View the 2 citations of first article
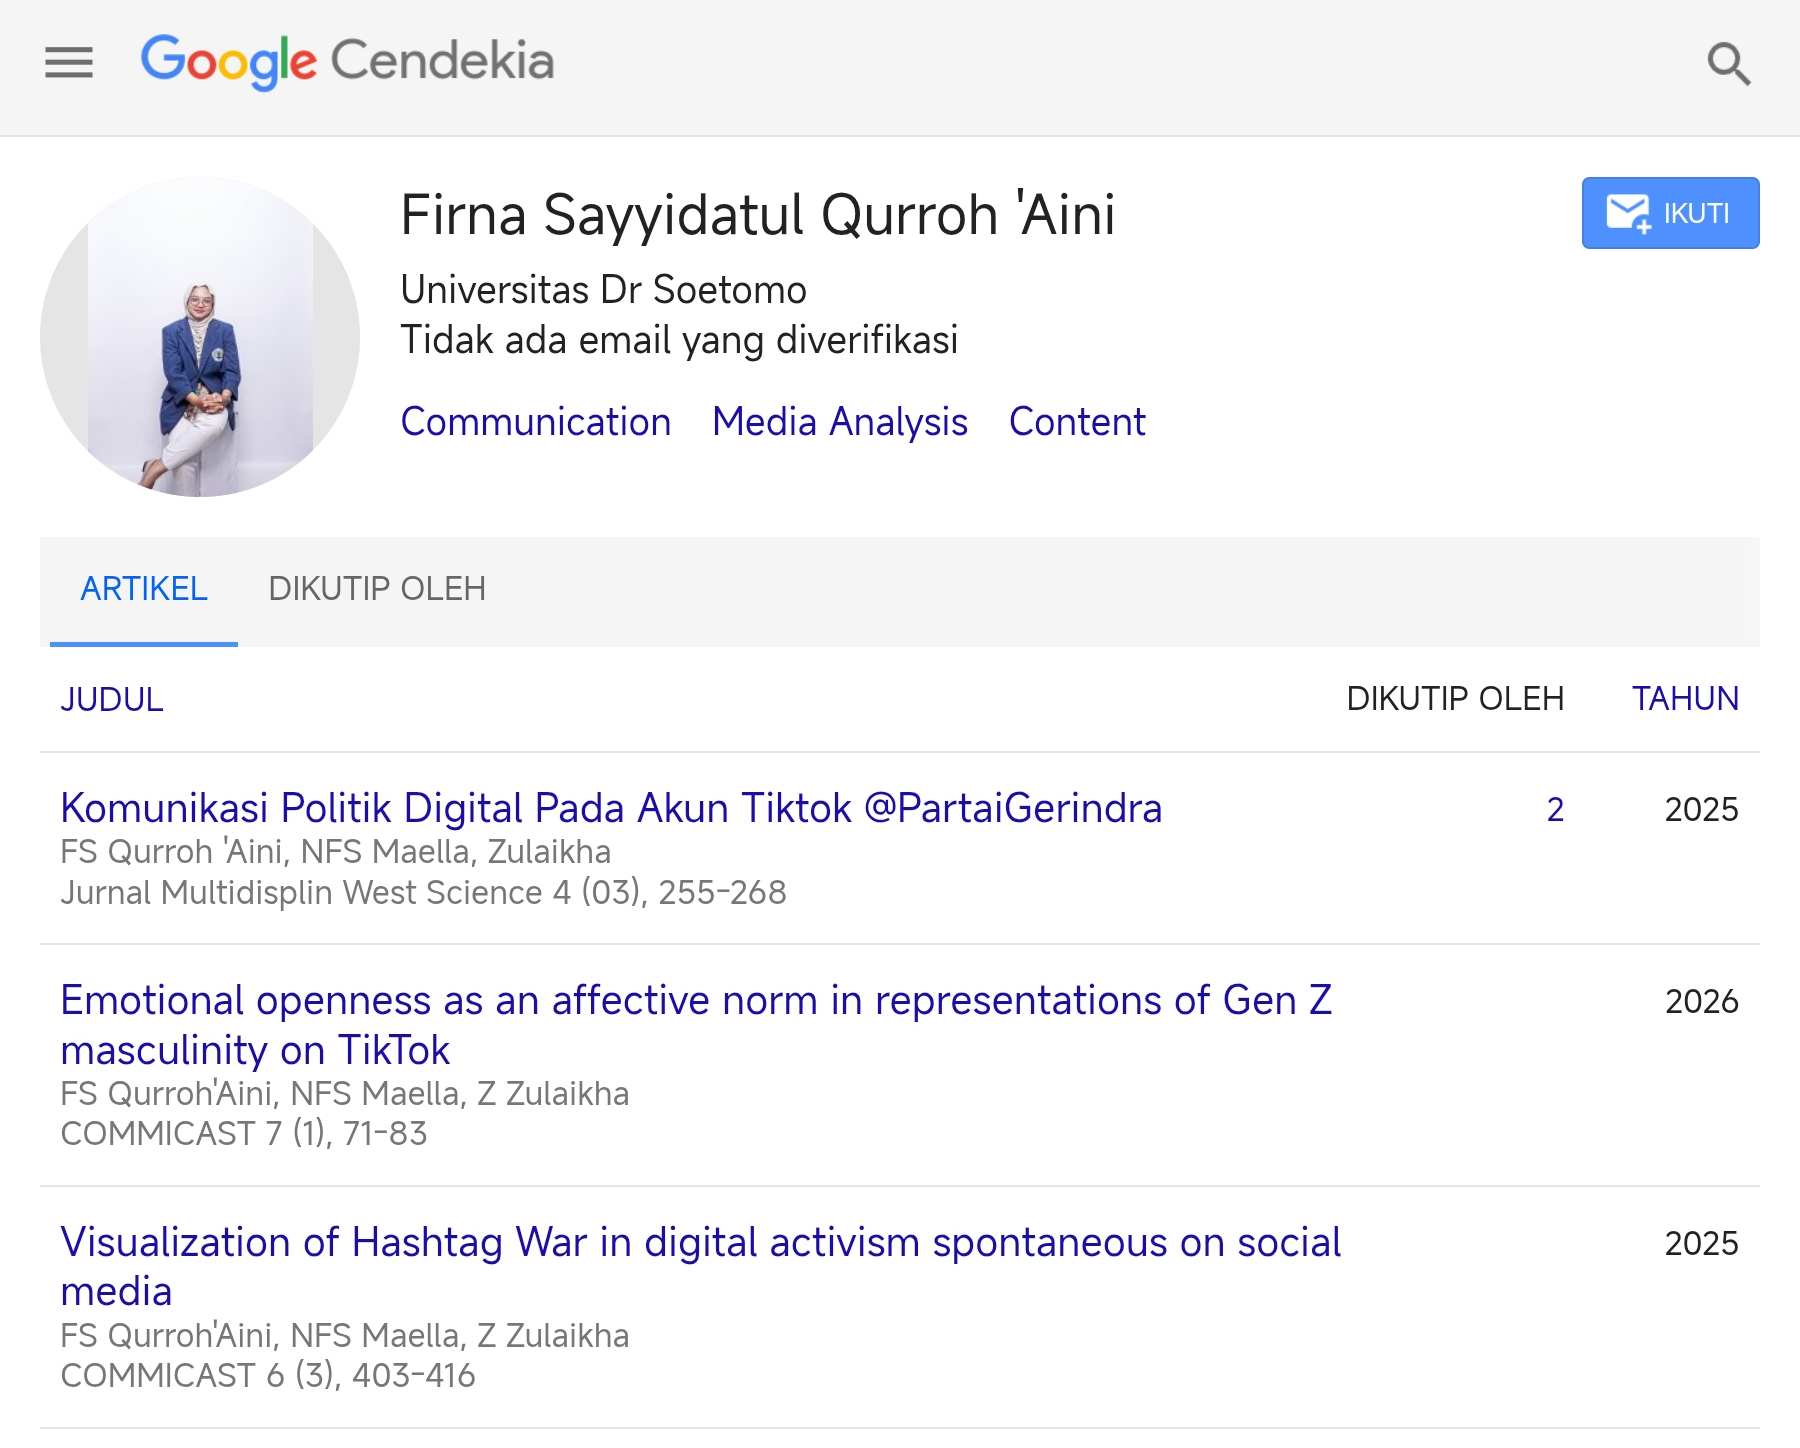1800x1448 pixels. pyautogui.click(x=1554, y=809)
